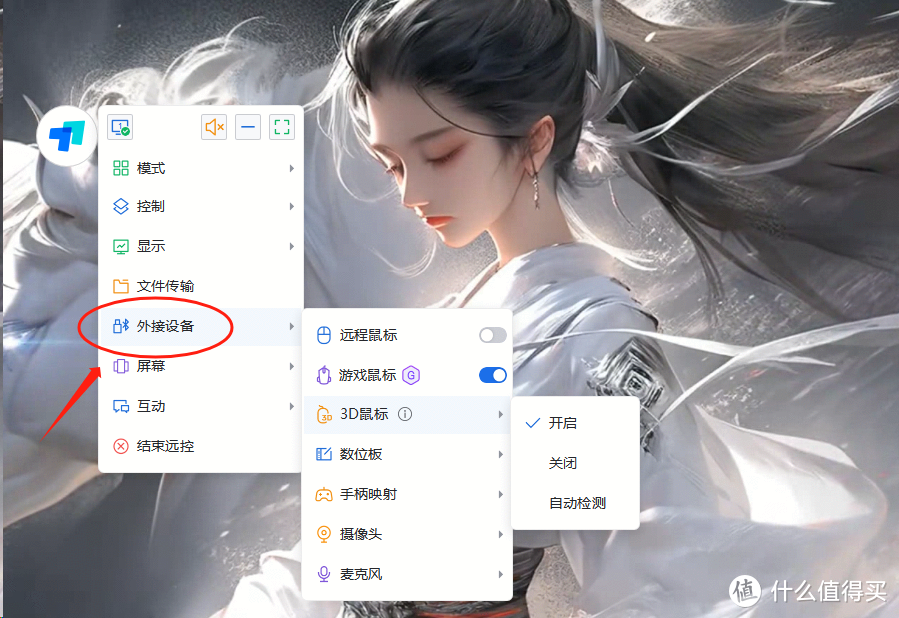Open the 显示 menu item

(x=201, y=247)
